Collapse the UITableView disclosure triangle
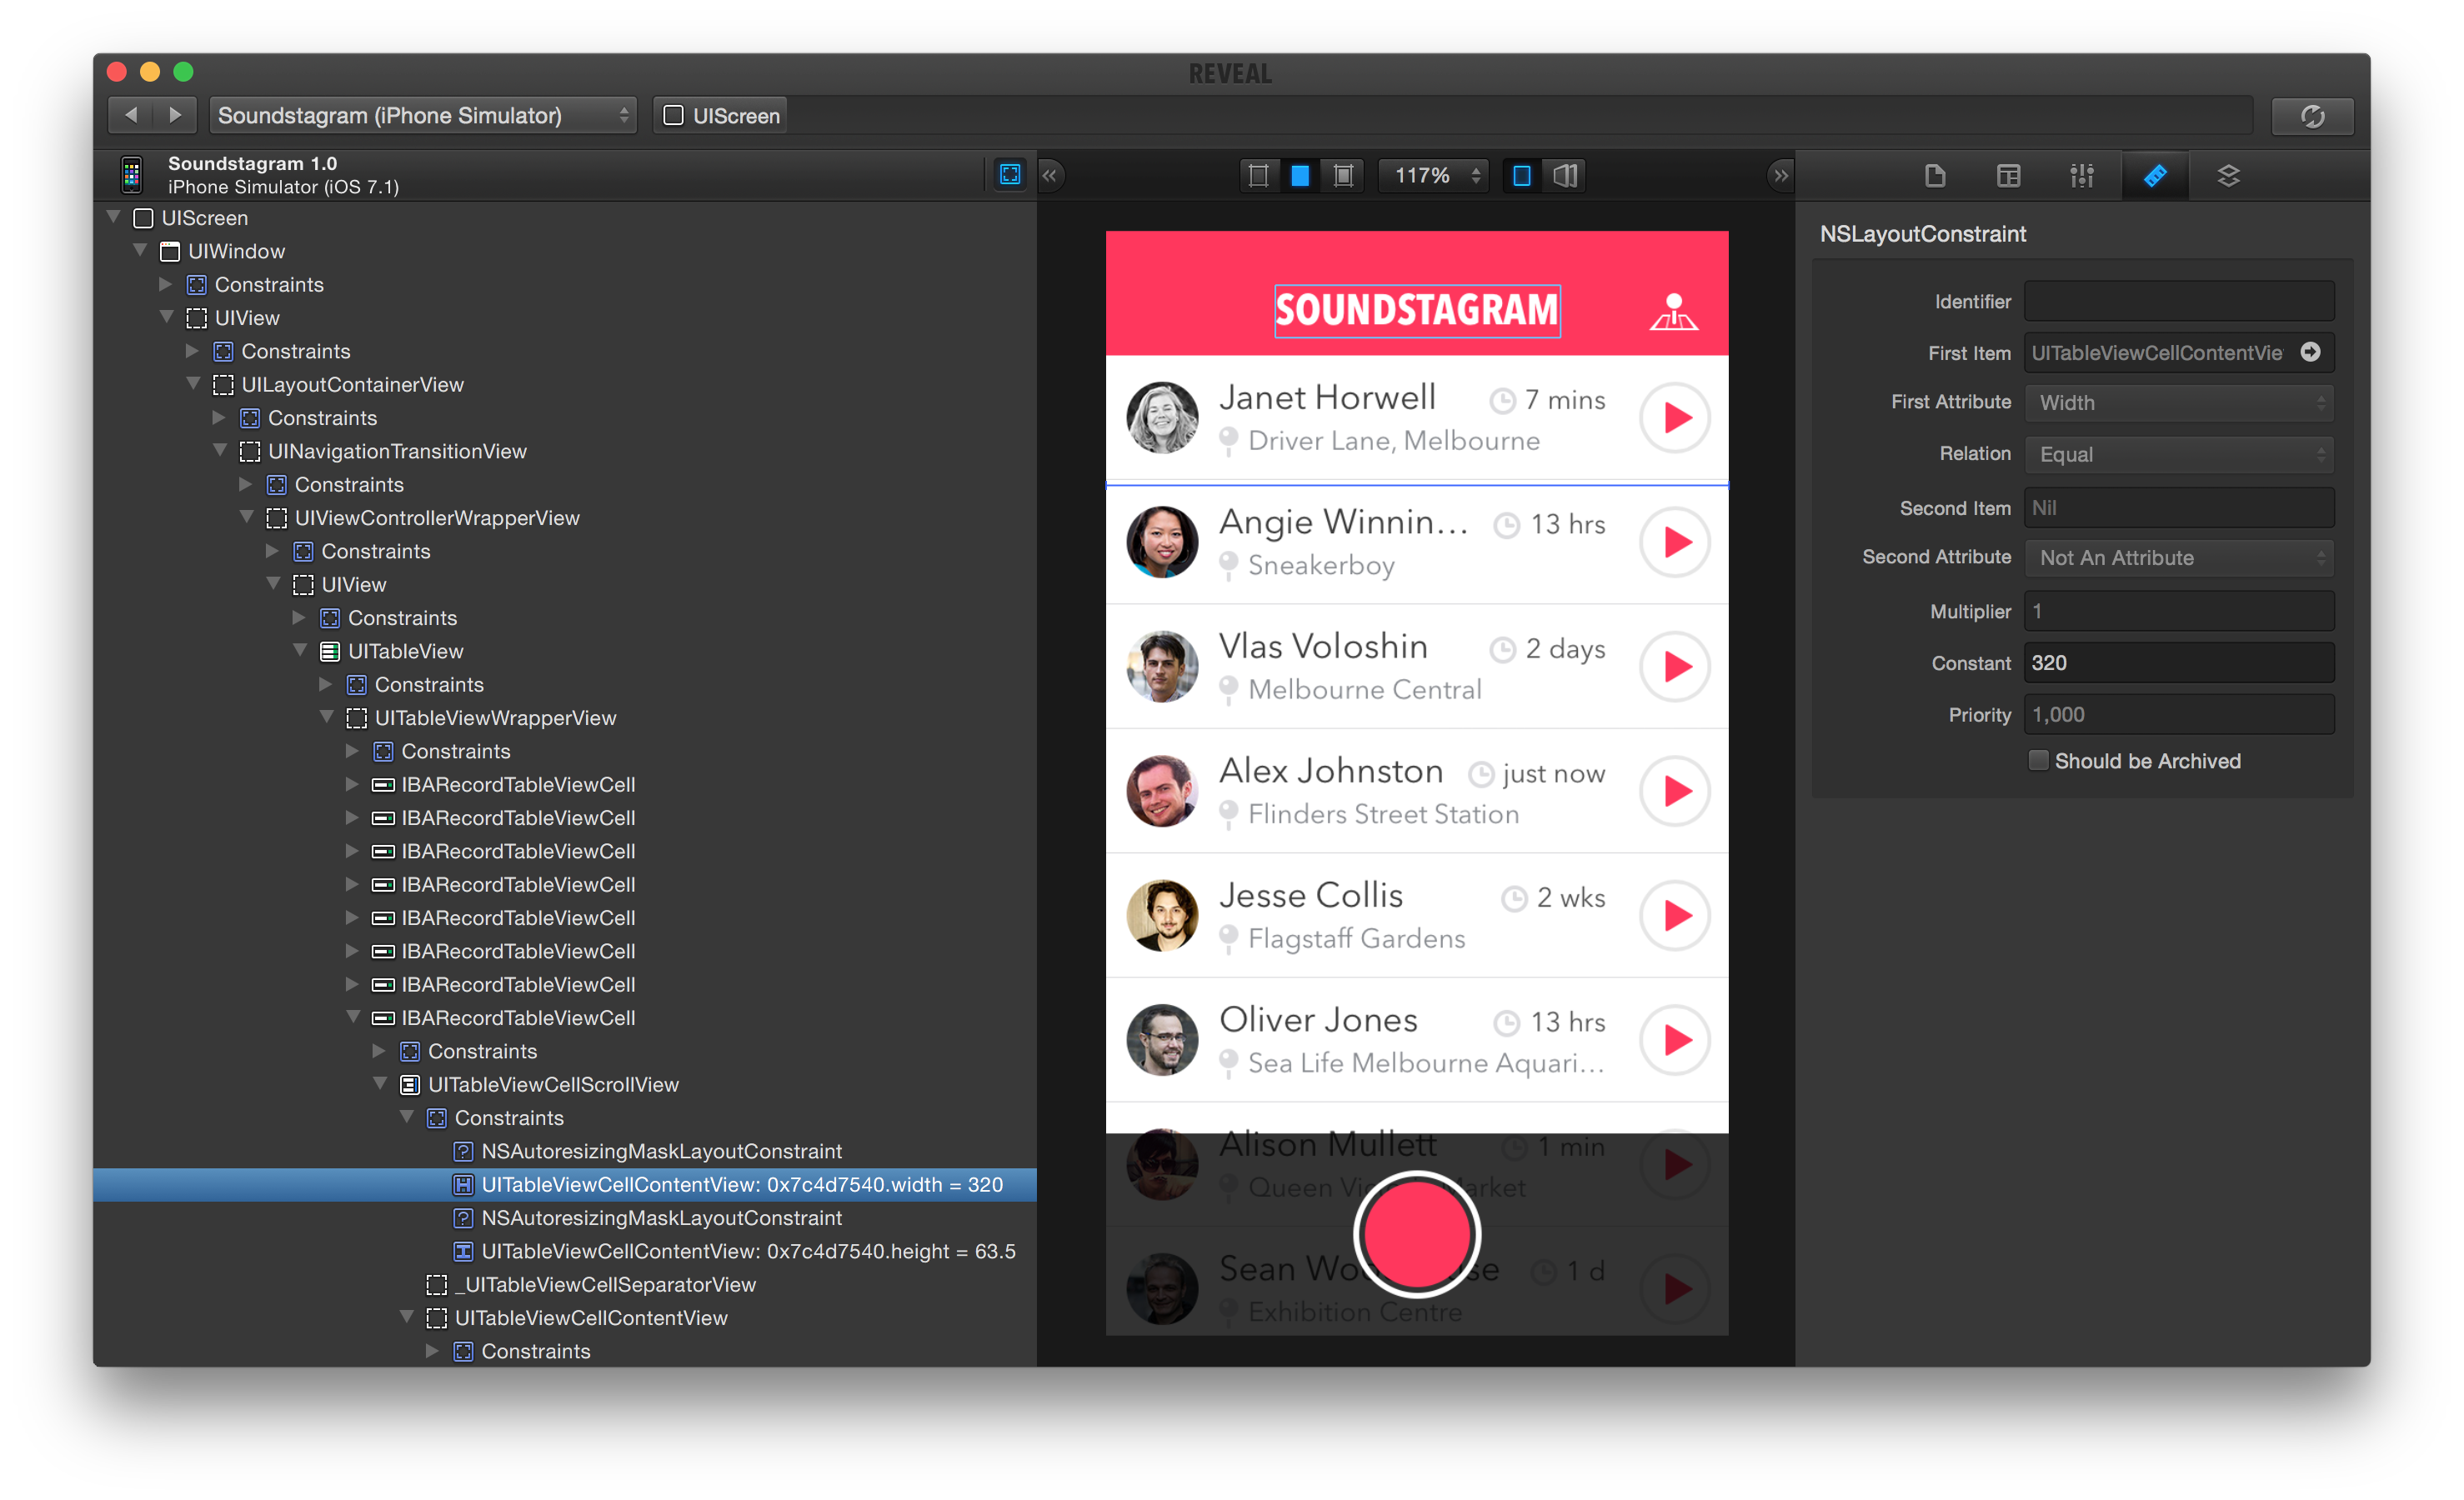Image resolution: width=2464 pixels, height=1500 pixels. coord(300,650)
